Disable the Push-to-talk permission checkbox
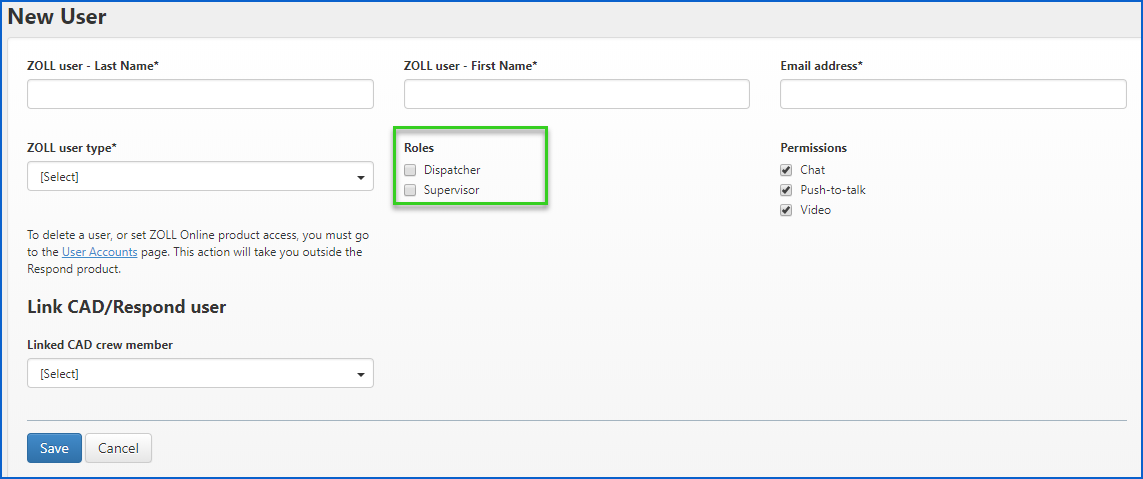The width and height of the screenshot is (1143, 479). (786, 190)
